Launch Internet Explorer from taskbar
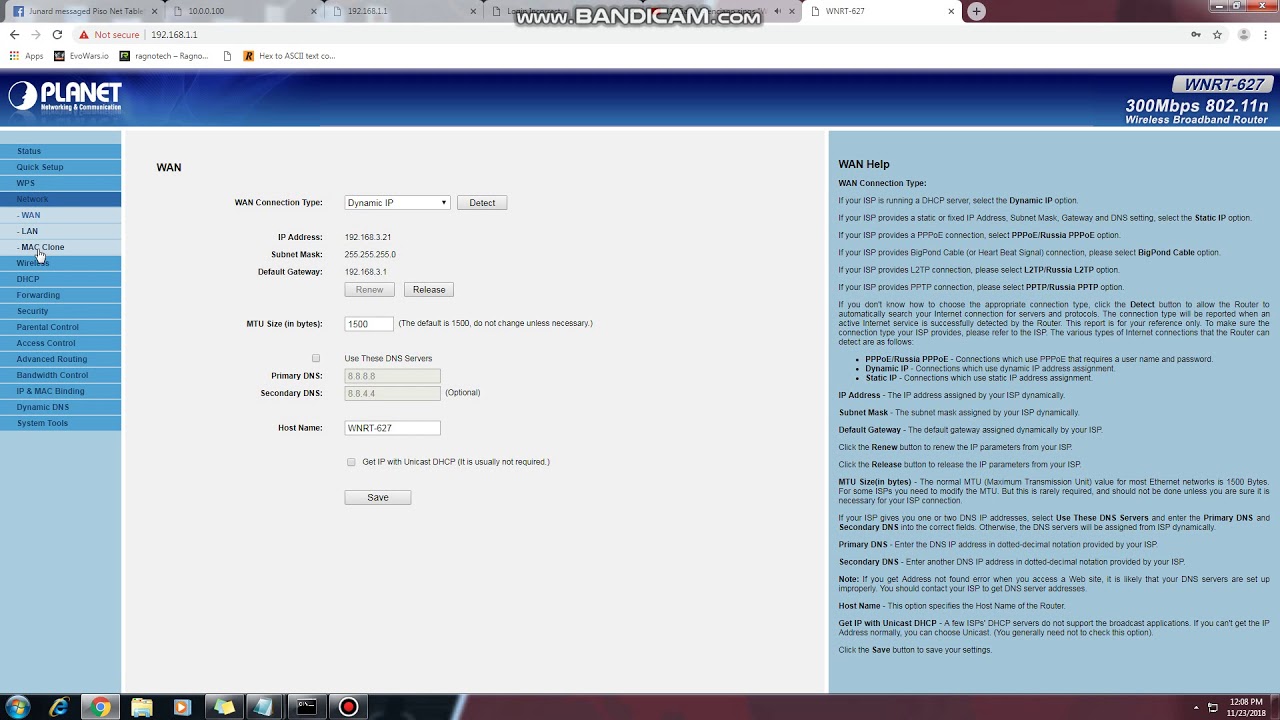 59,707
